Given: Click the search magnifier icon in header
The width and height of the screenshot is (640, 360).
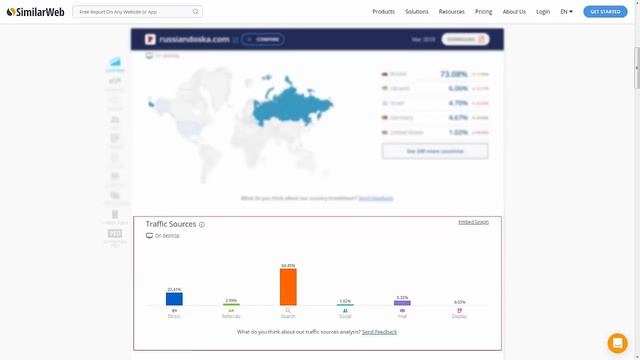Looking at the screenshot, I should pos(196,12).
